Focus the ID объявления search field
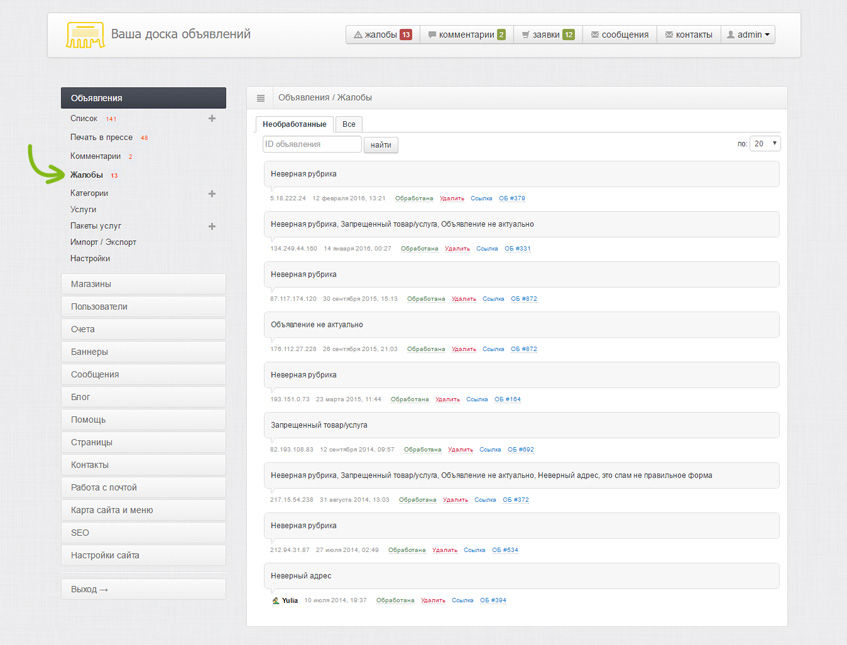Screen dimensions: 847x645 tap(312, 144)
